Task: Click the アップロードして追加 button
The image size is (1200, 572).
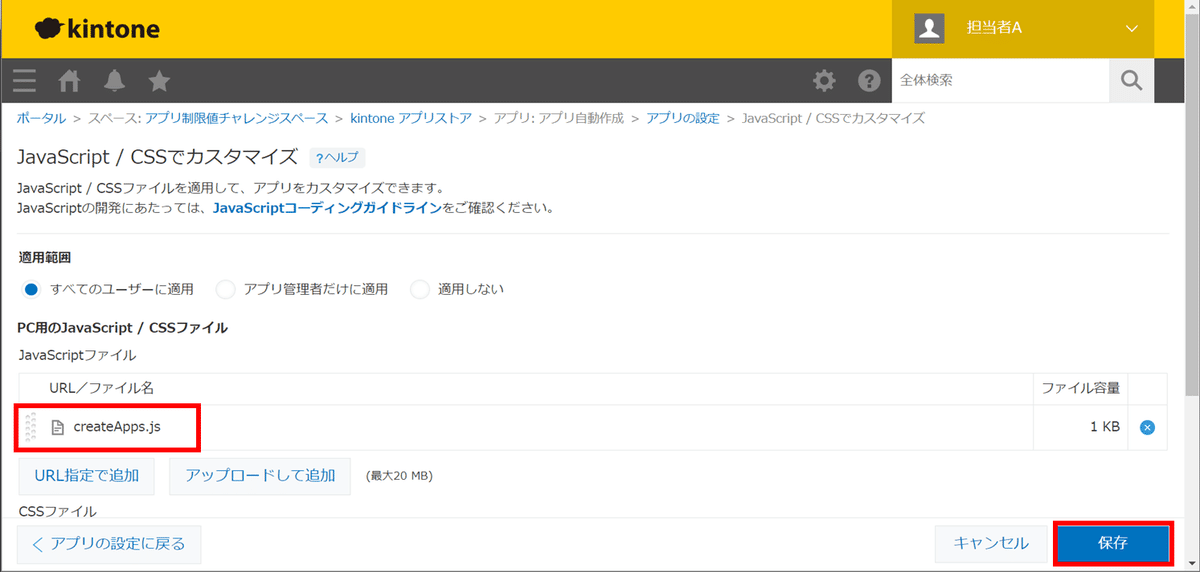Action: tap(260, 475)
